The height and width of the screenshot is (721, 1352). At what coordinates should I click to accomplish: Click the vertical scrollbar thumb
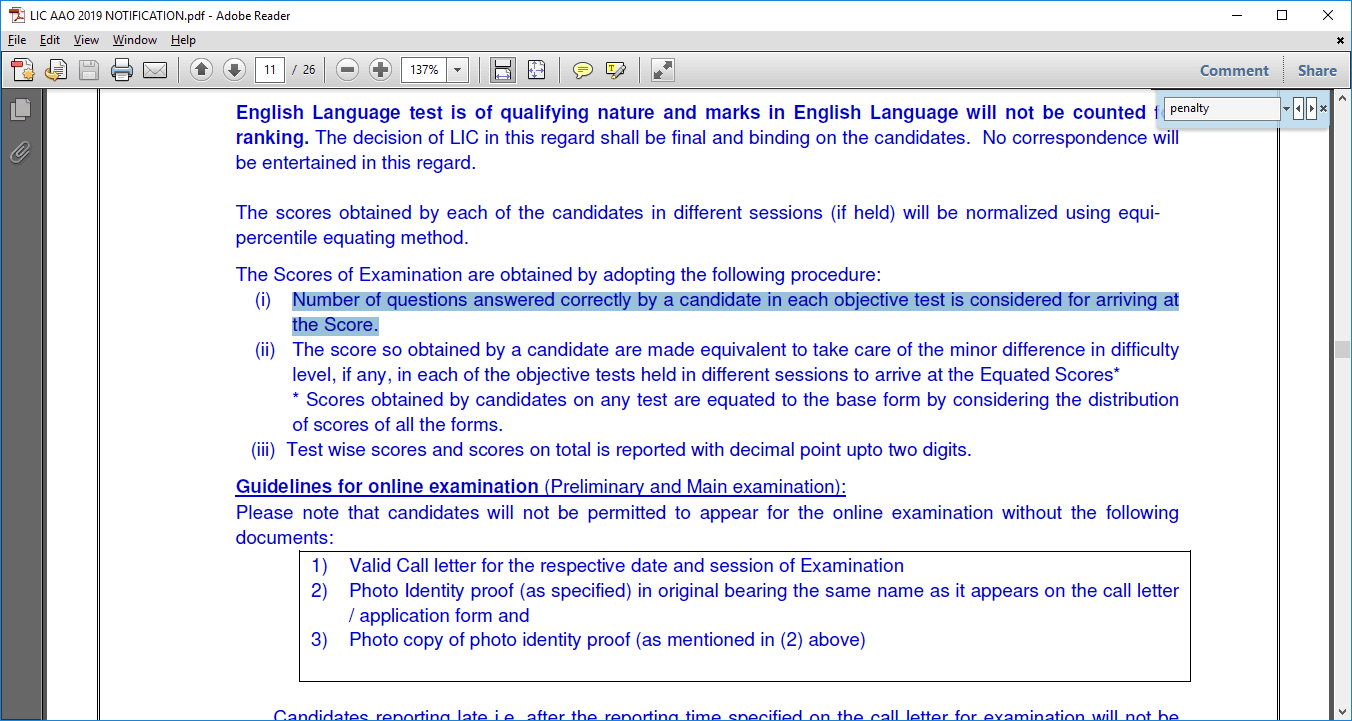[x=1343, y=350]
